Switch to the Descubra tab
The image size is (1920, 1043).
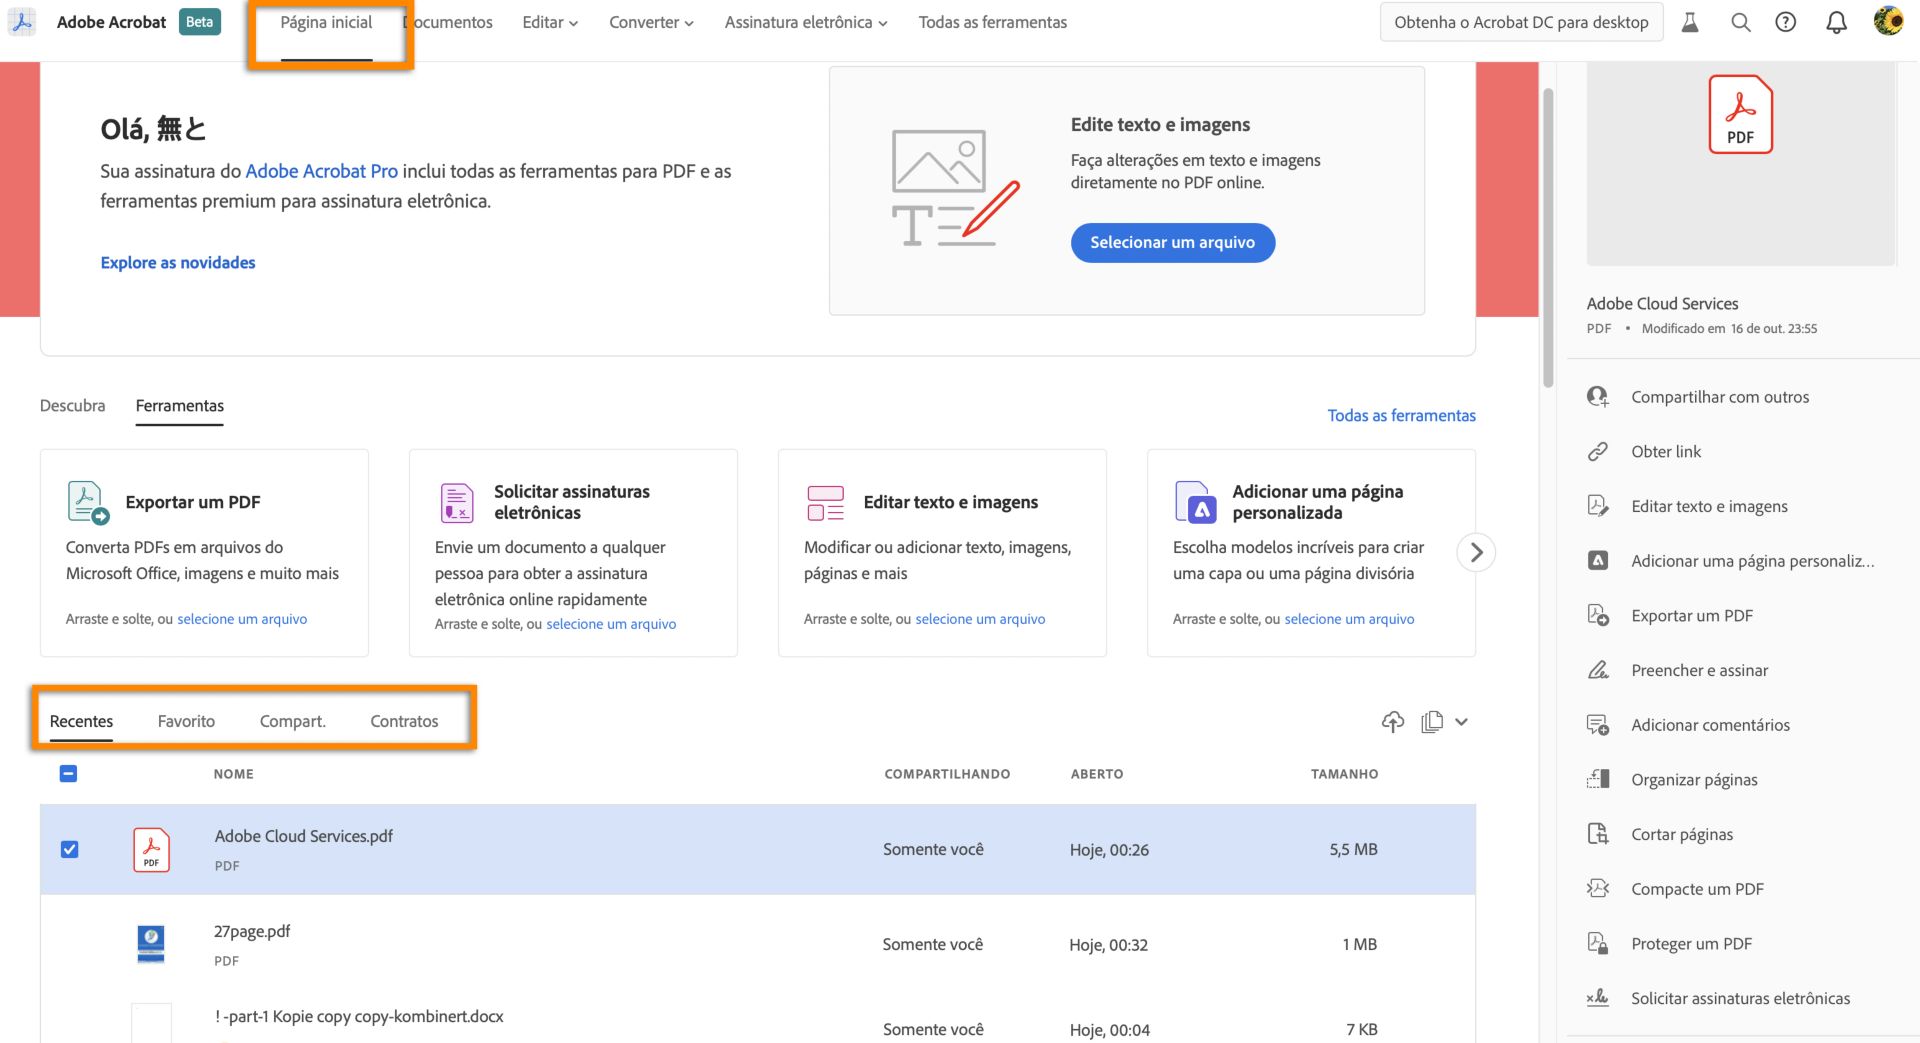pos(72,405)
